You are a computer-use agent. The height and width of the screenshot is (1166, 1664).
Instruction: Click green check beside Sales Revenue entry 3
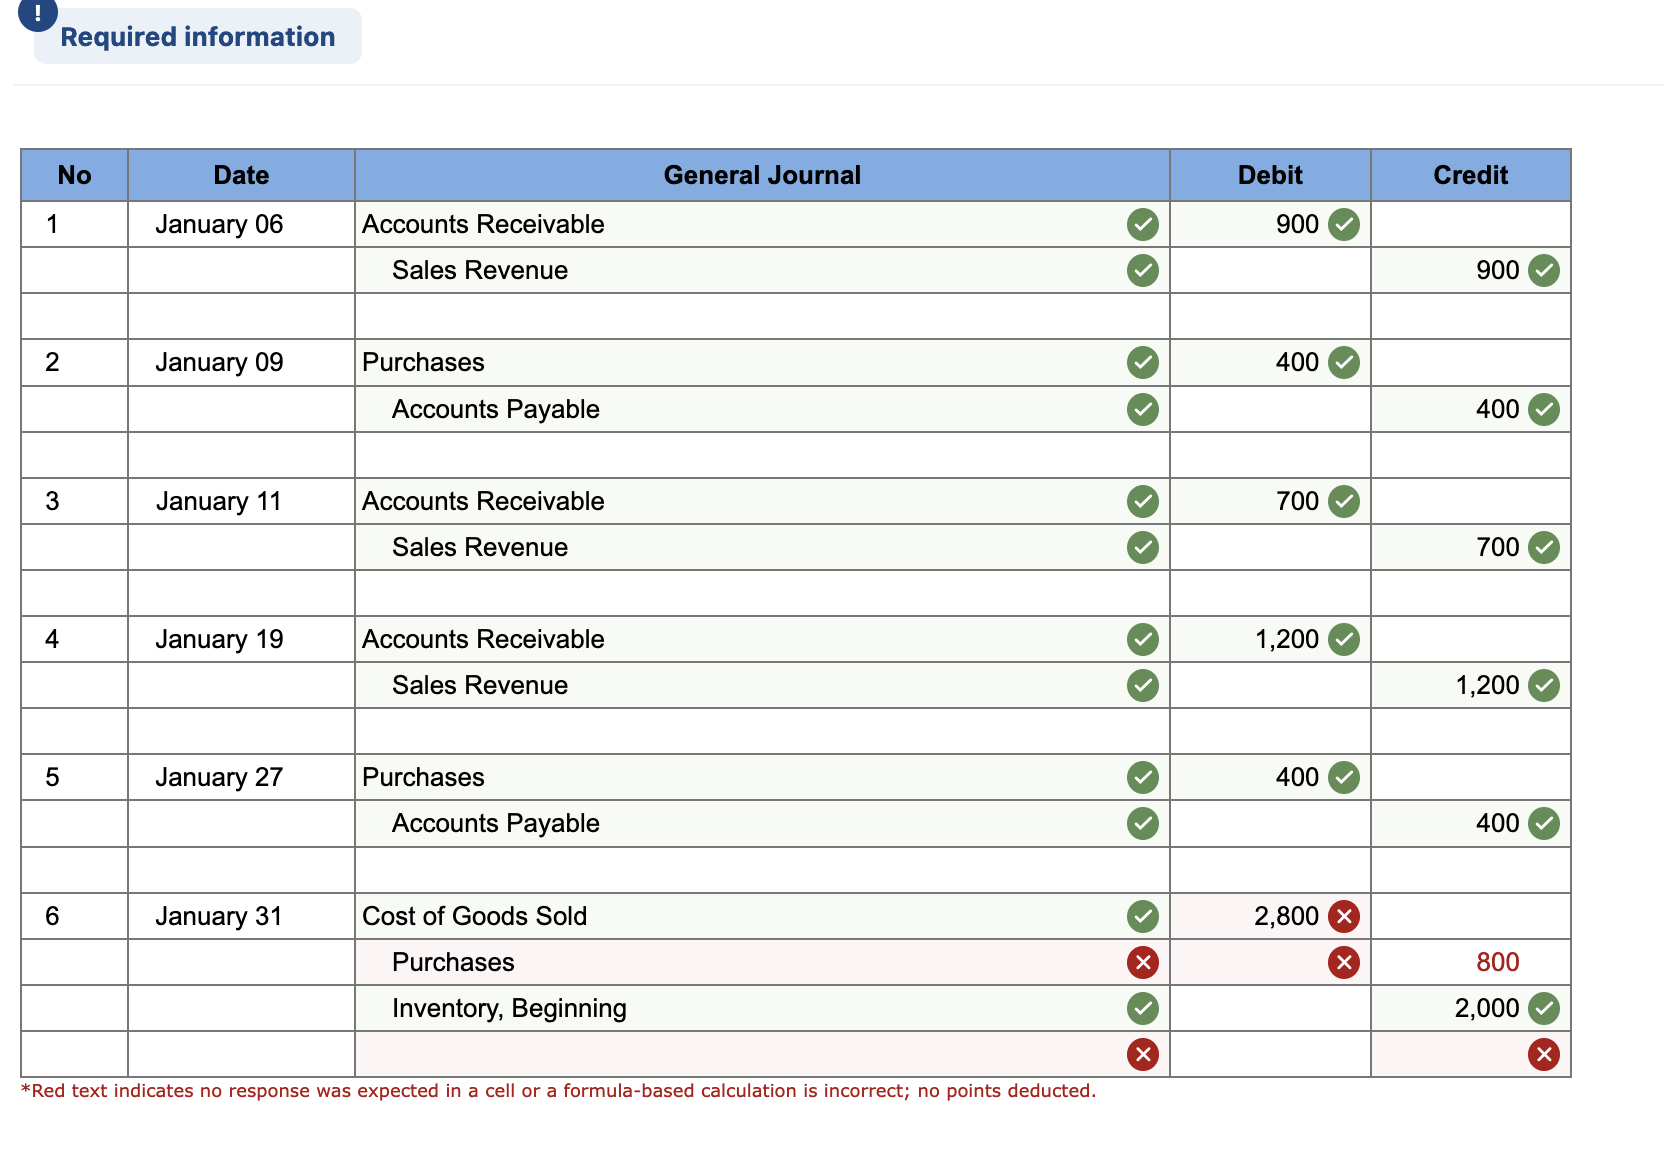pos(1143,547)
